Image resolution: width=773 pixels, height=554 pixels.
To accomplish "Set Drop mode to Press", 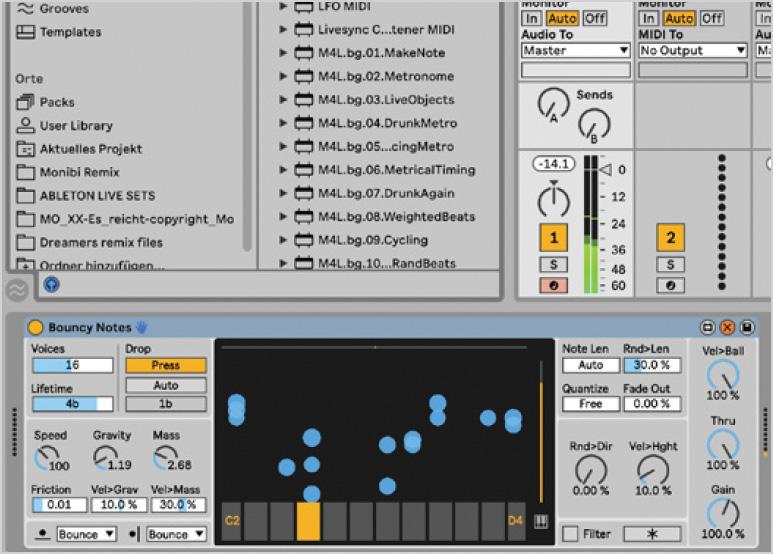I will click(166, 365).
